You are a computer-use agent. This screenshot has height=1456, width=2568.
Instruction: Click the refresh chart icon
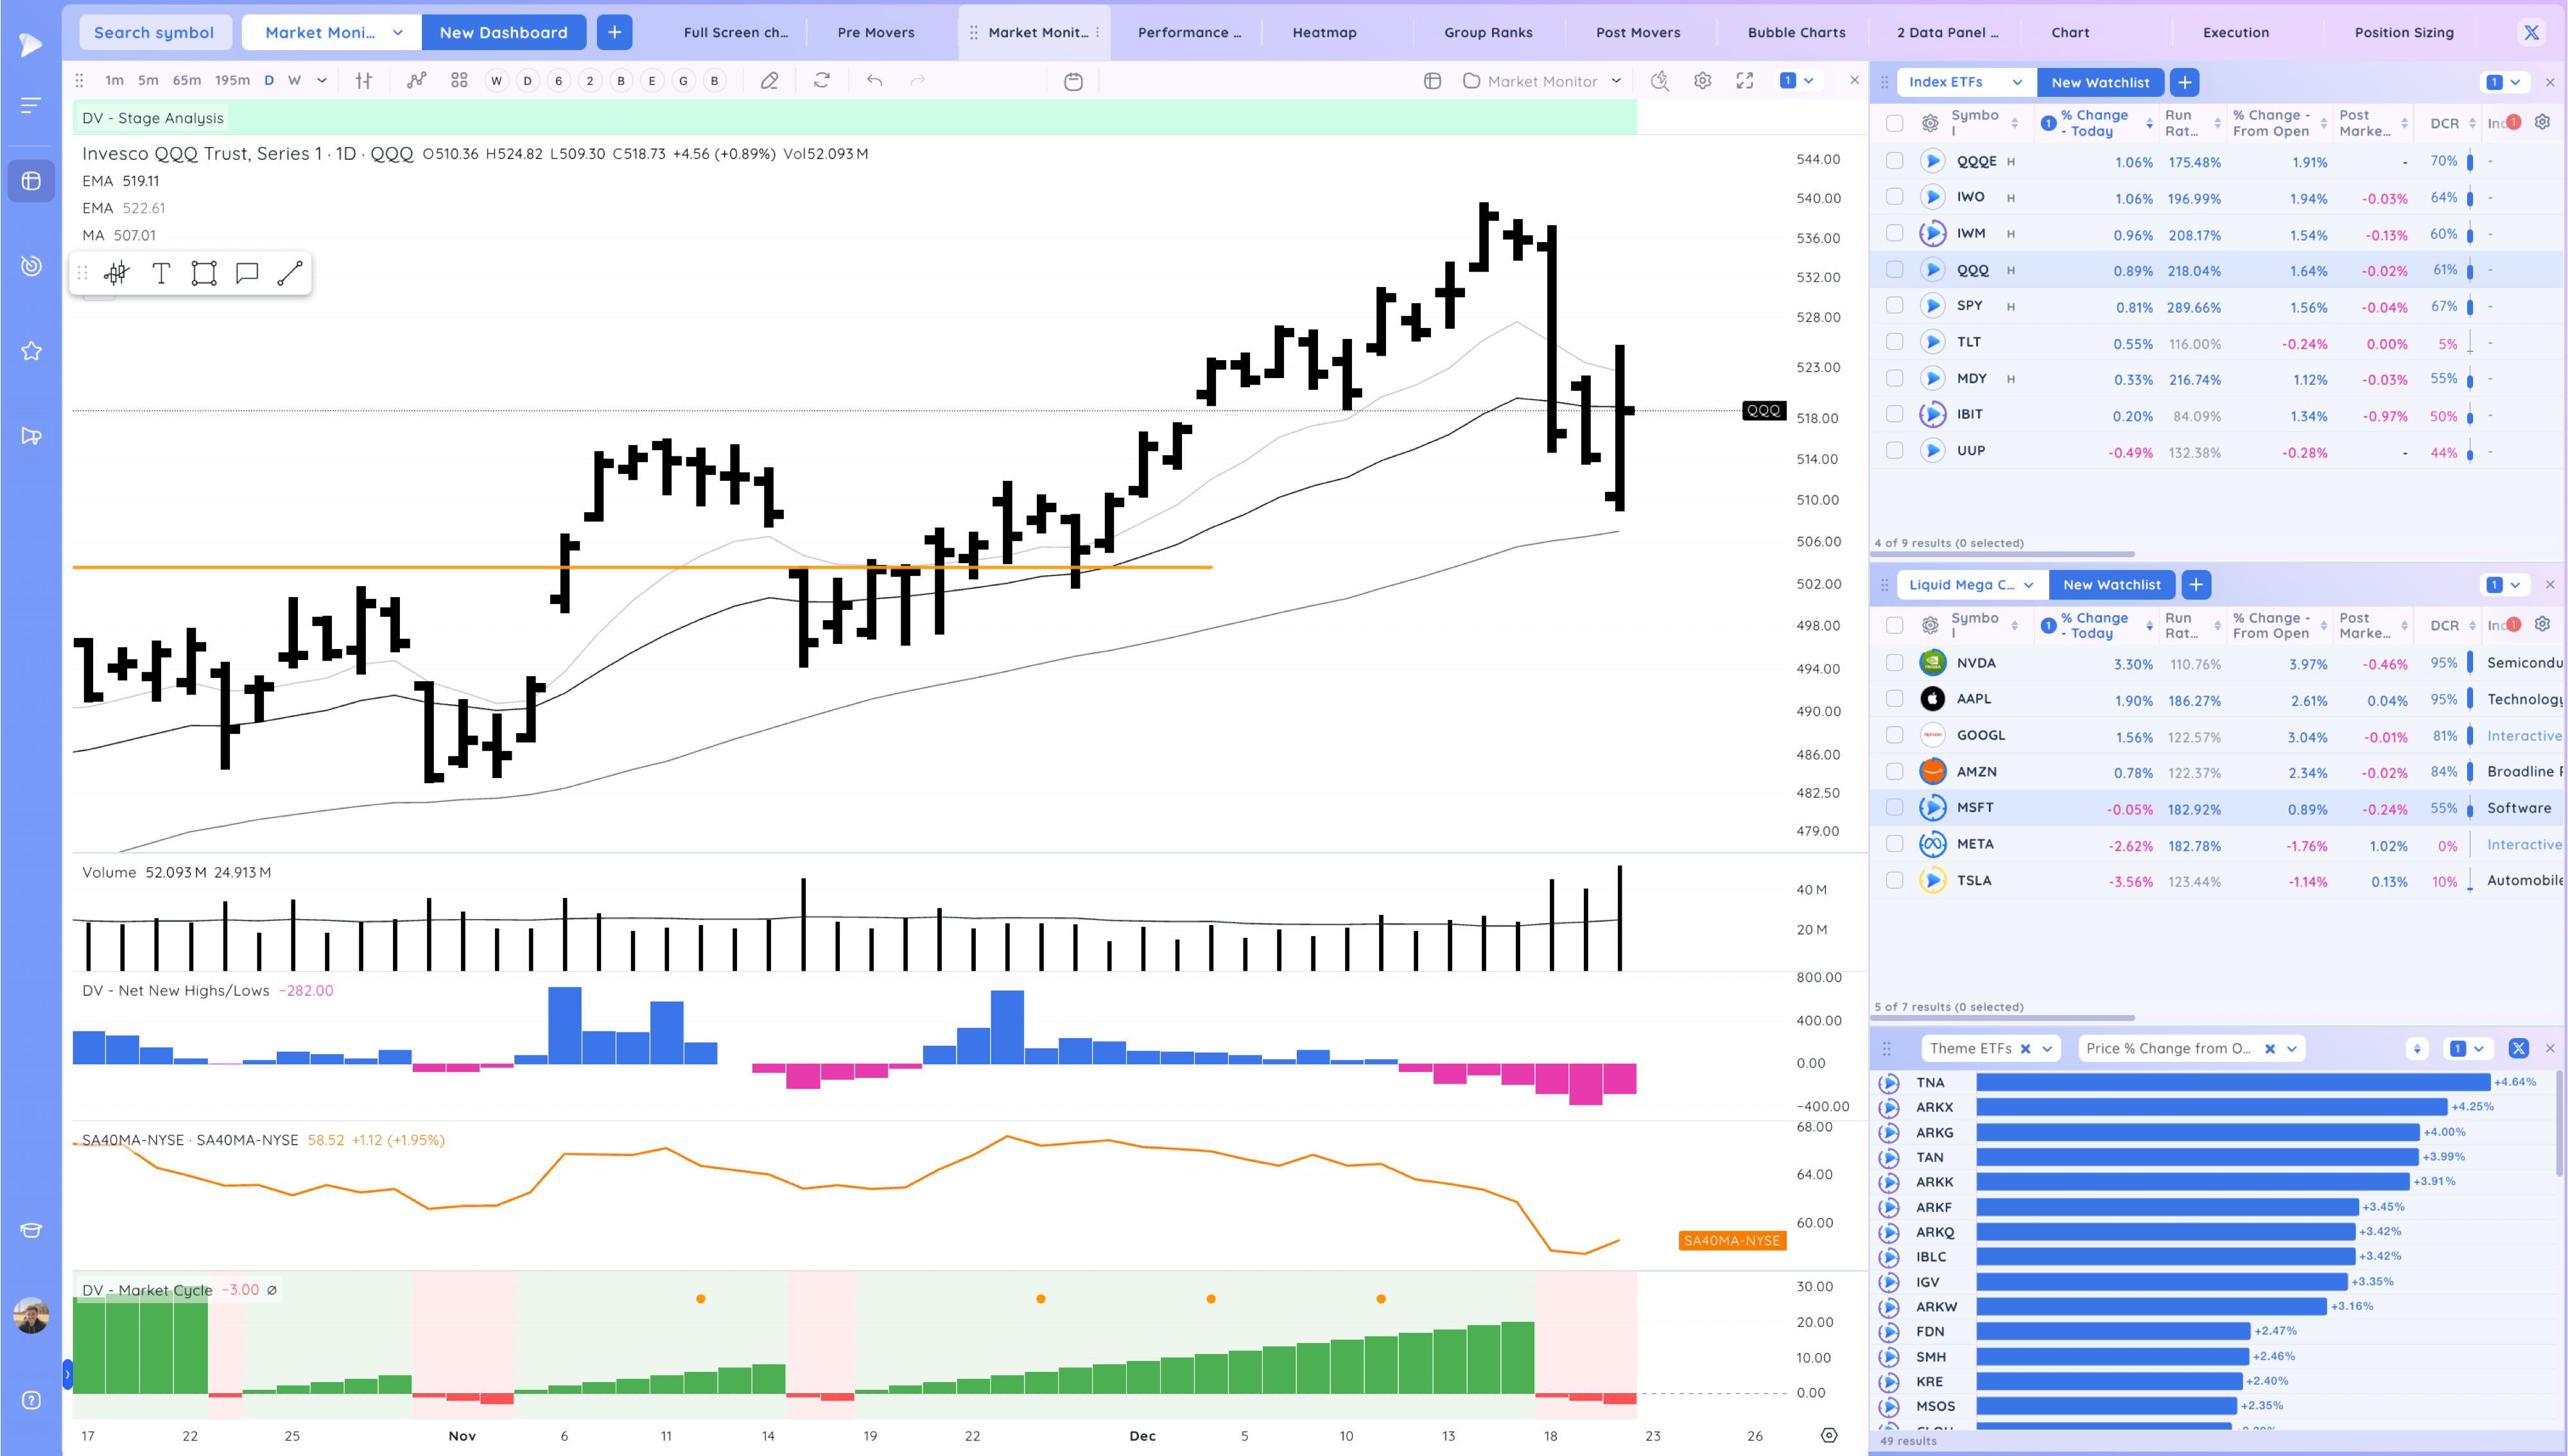(822, 81)
